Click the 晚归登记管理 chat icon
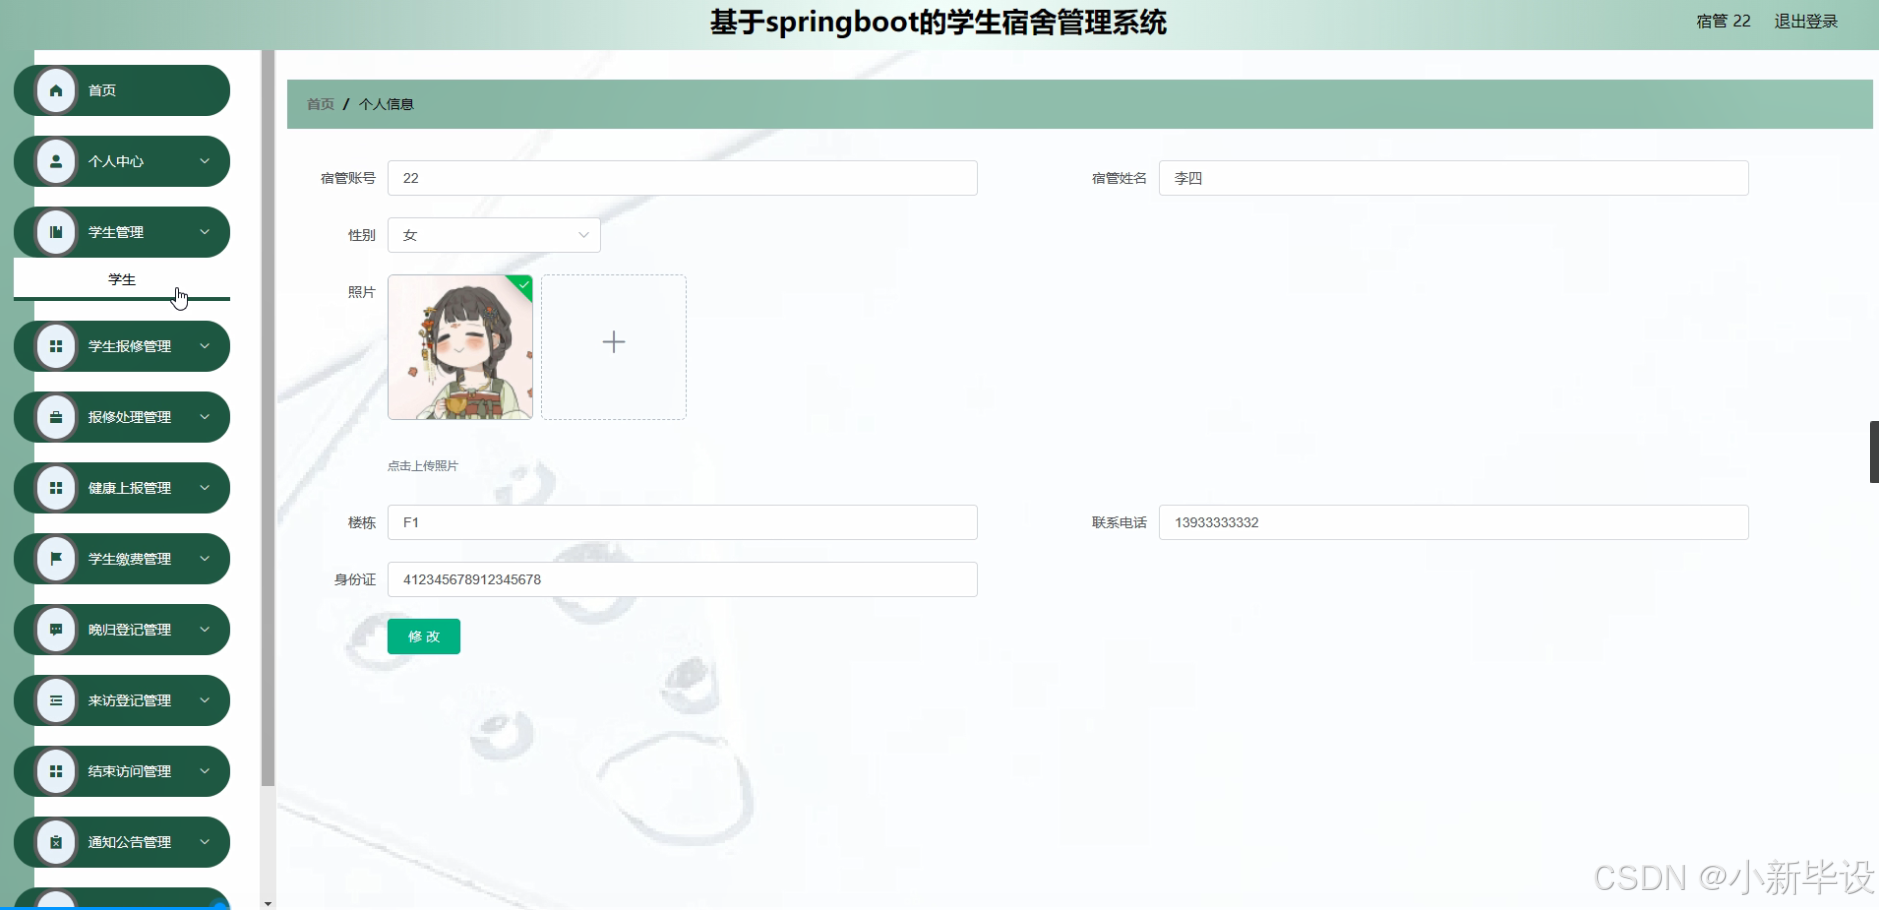 56,629
